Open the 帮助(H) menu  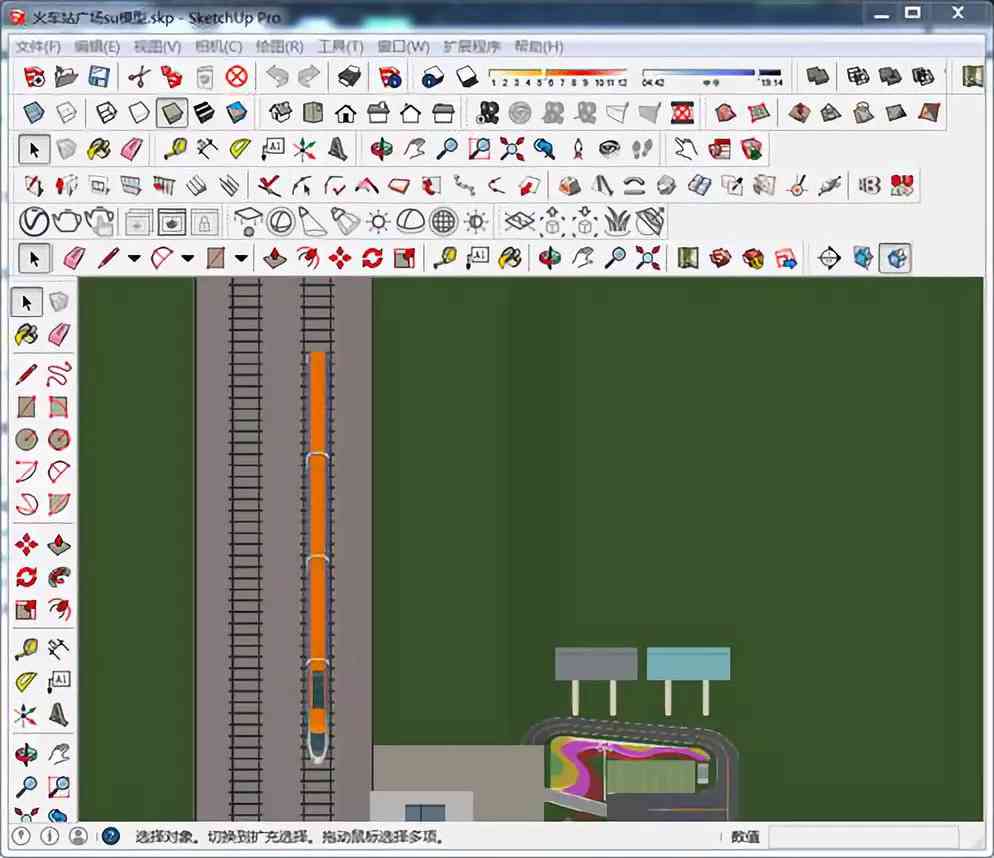(539, 47)
